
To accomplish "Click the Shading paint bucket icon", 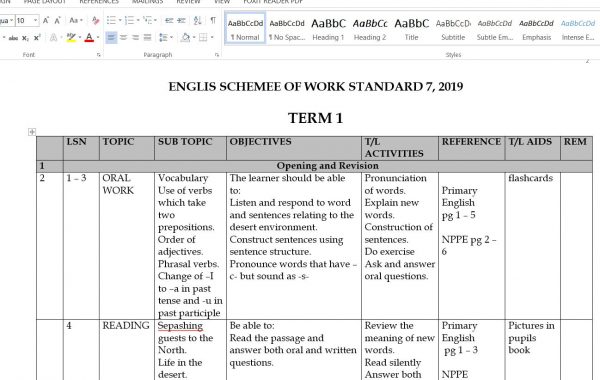I will (186, 38).
